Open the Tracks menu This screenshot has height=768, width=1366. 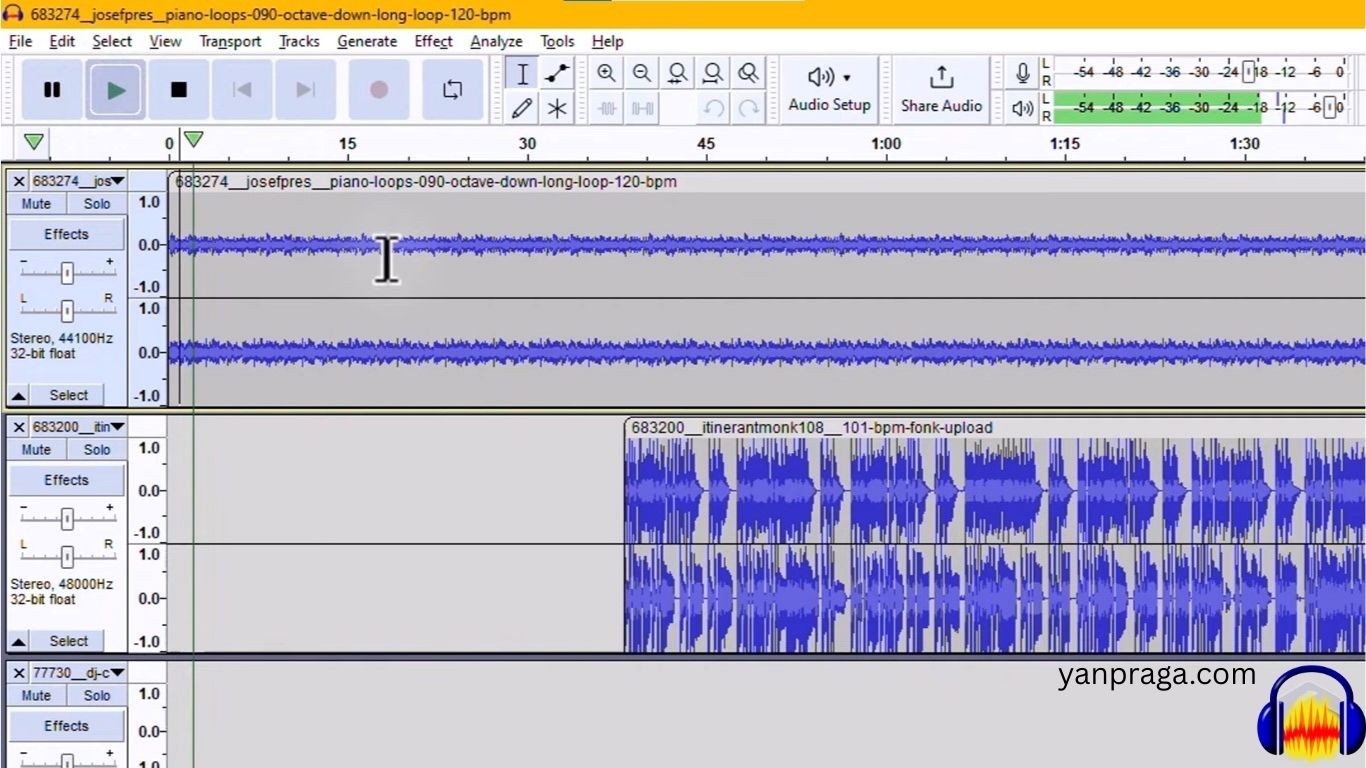299,41
